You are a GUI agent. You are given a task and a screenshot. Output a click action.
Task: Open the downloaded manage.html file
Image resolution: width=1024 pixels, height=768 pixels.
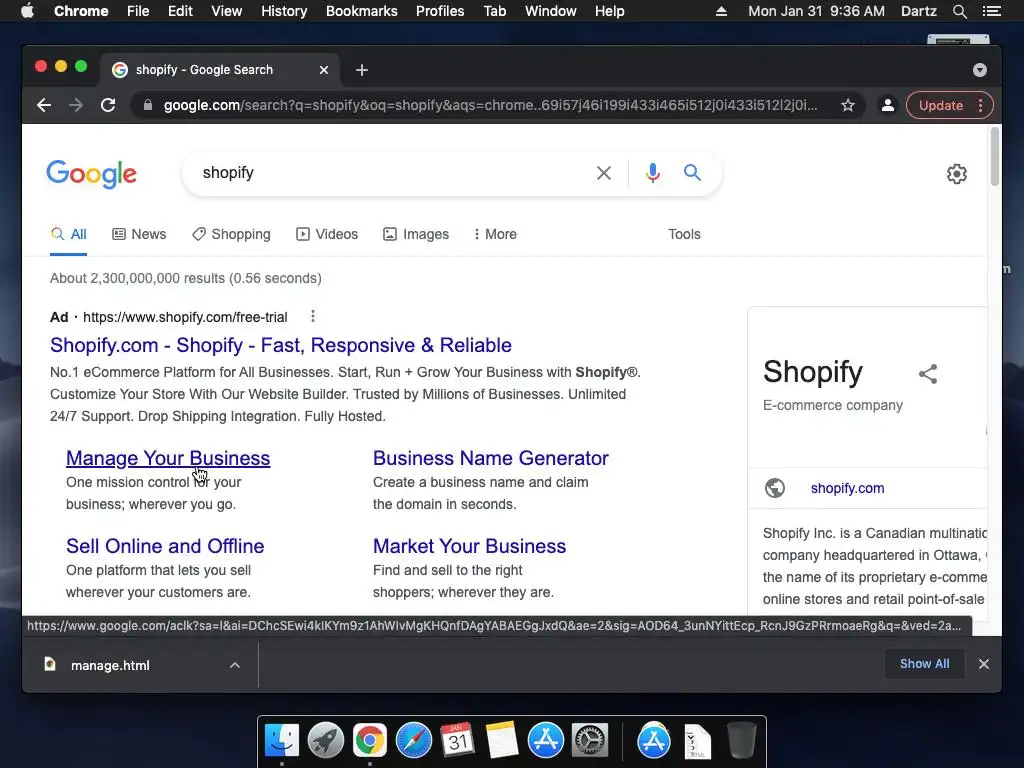[110, 665]
